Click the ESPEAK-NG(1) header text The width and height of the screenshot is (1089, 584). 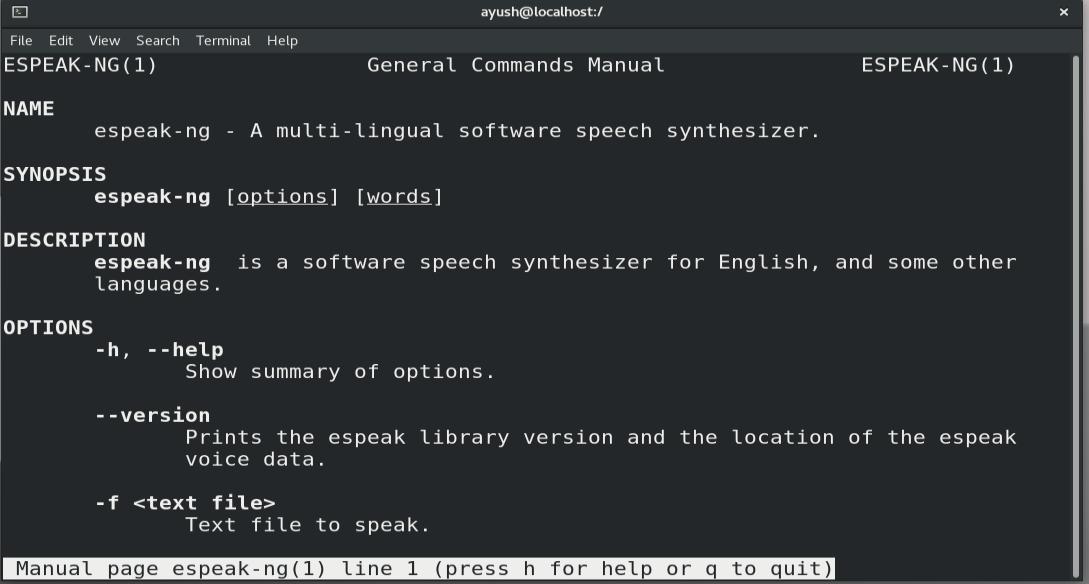[80, 65]
